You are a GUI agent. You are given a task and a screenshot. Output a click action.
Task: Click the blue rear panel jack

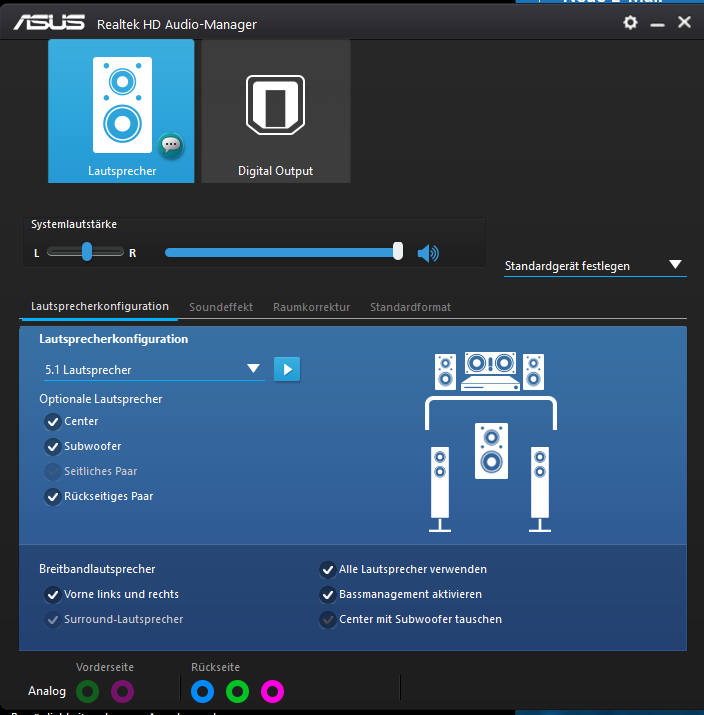[202, 691]
